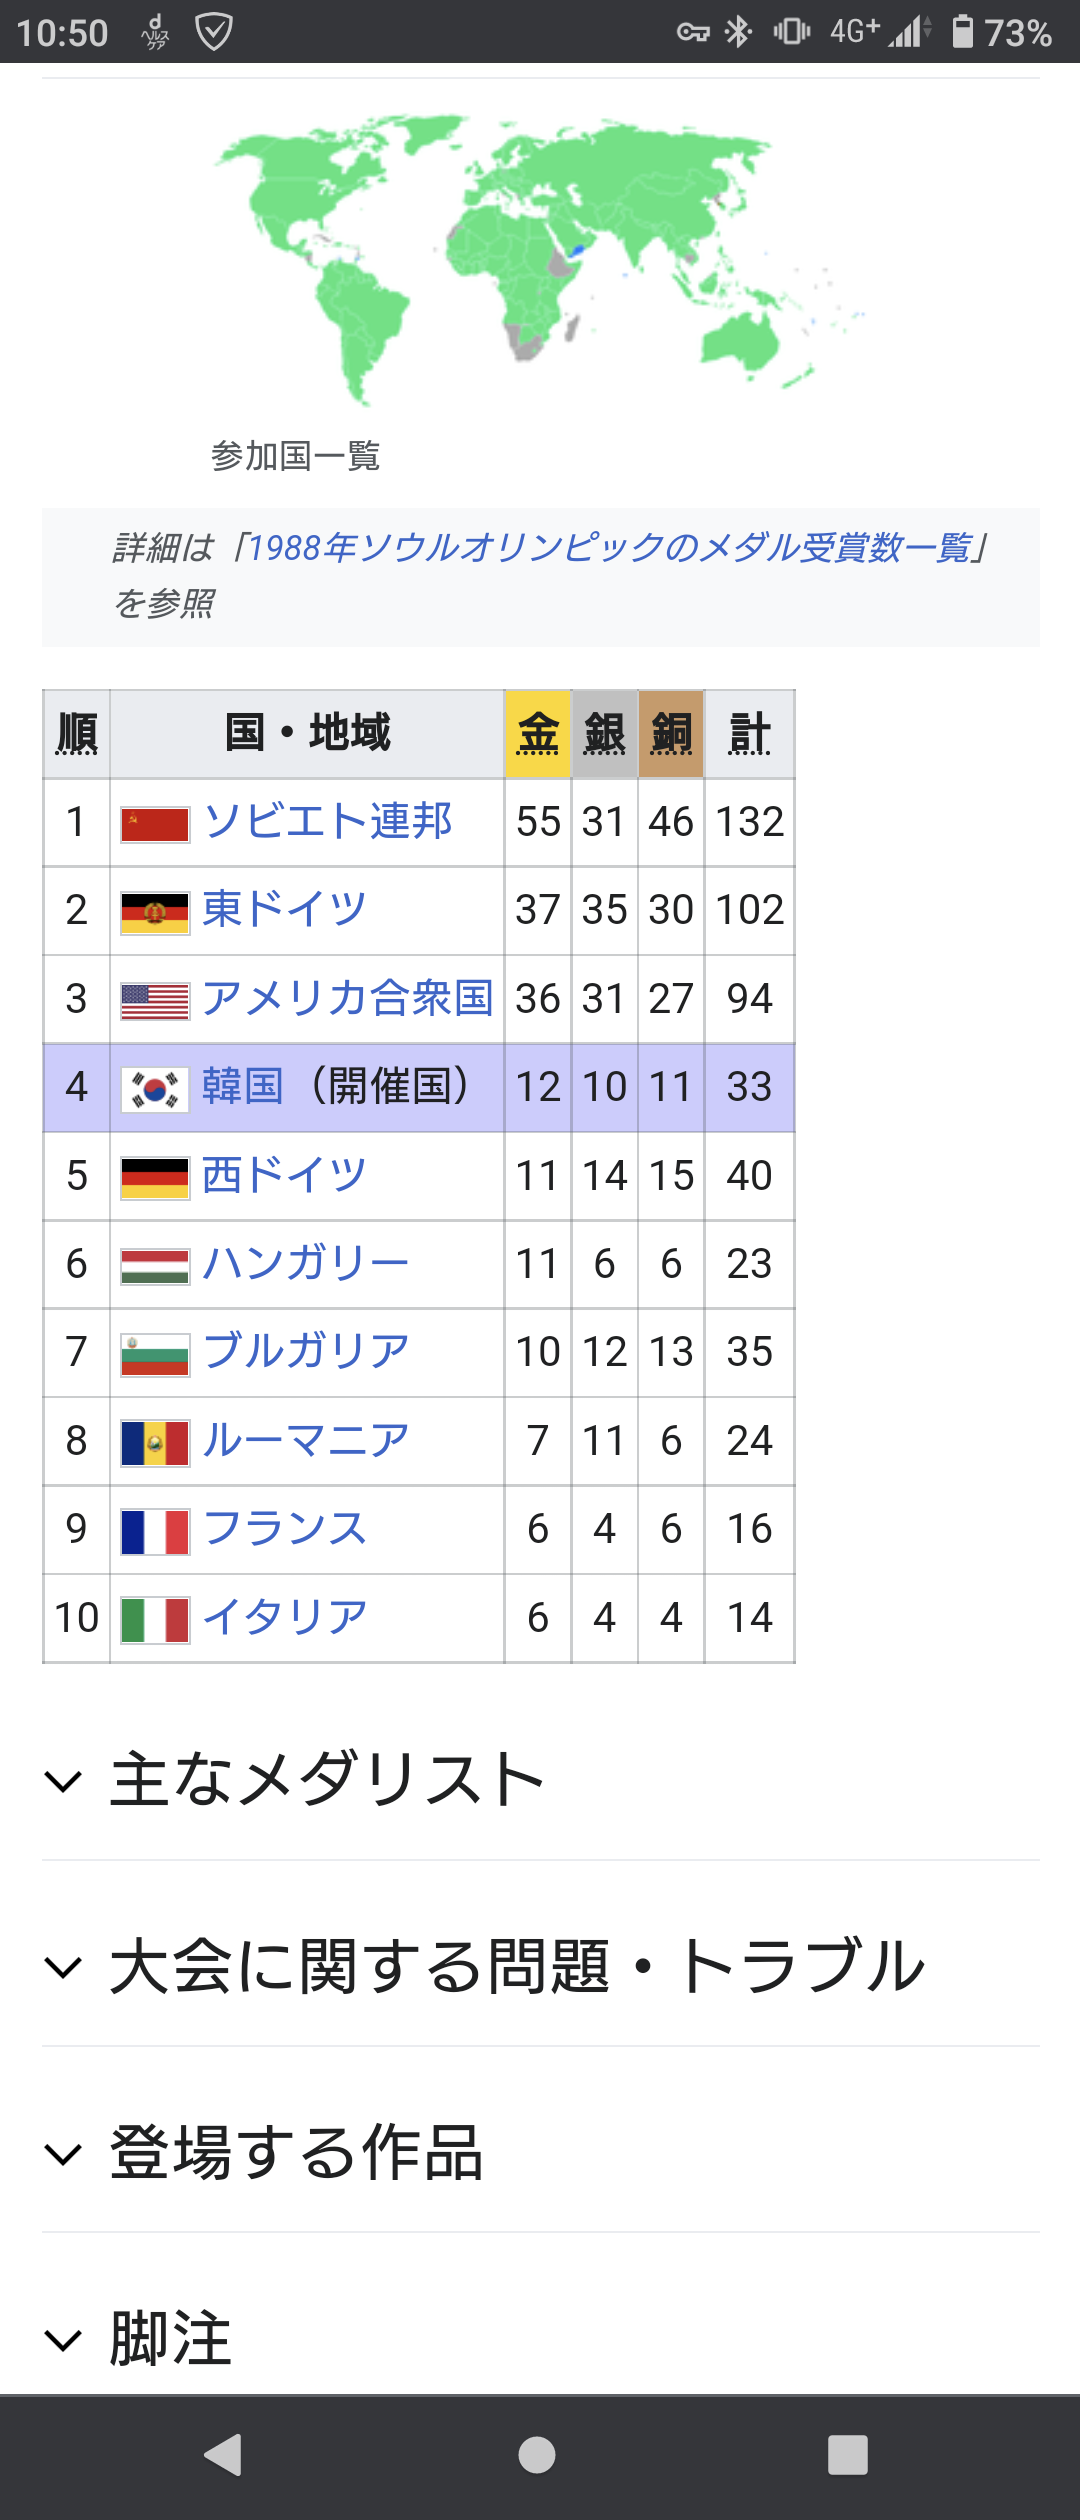Open the フランス link
1080x2520 pixels.
coord(285,1529)
